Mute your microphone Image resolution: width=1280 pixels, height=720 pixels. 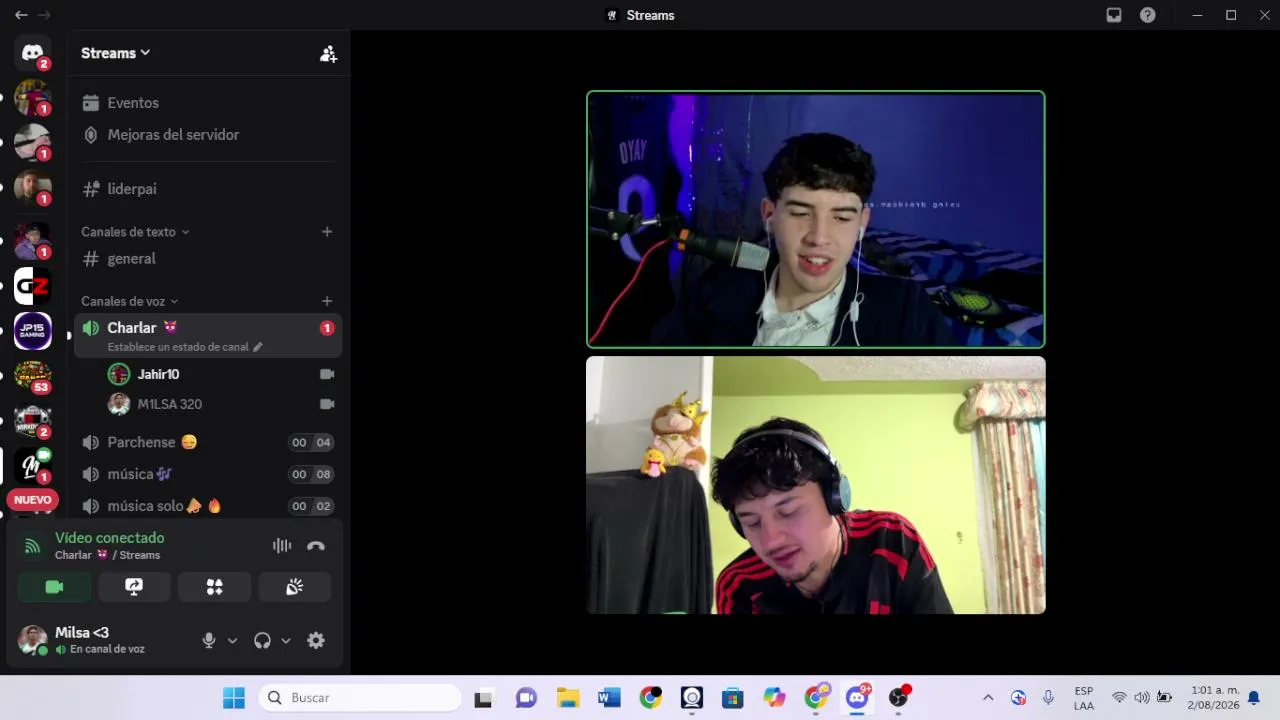click(209, 641)
